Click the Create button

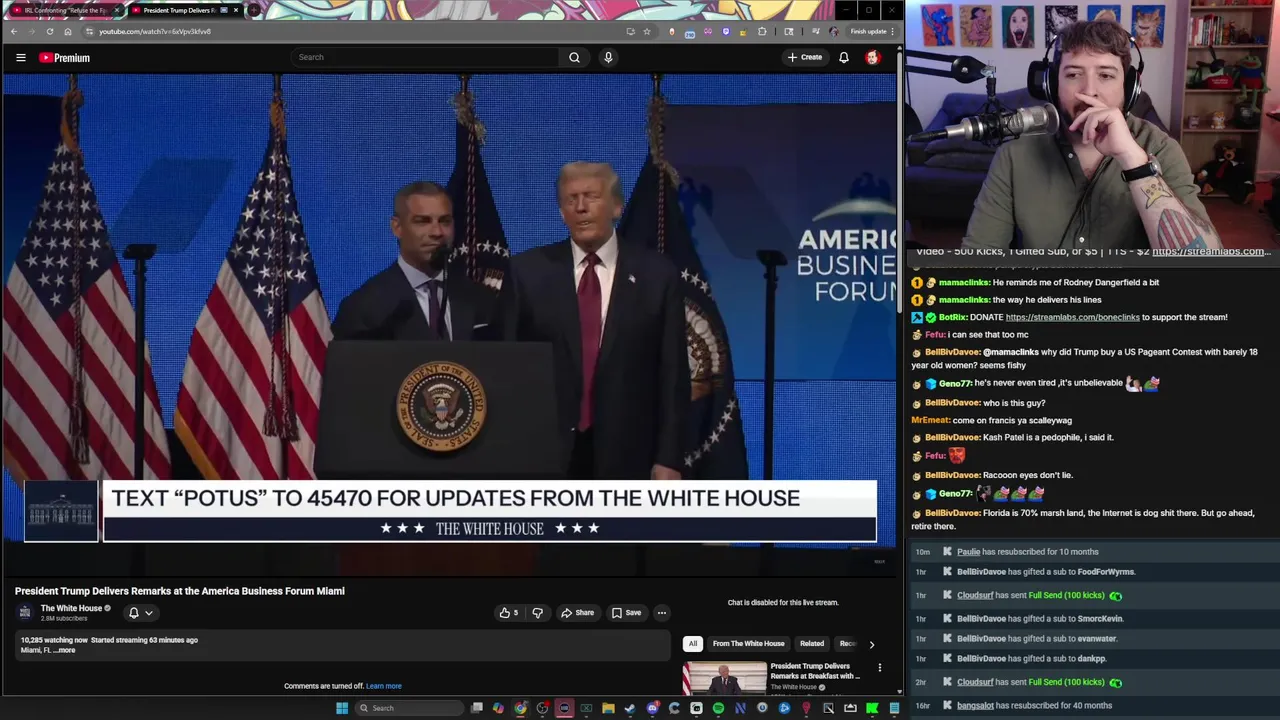pos(804,57)
